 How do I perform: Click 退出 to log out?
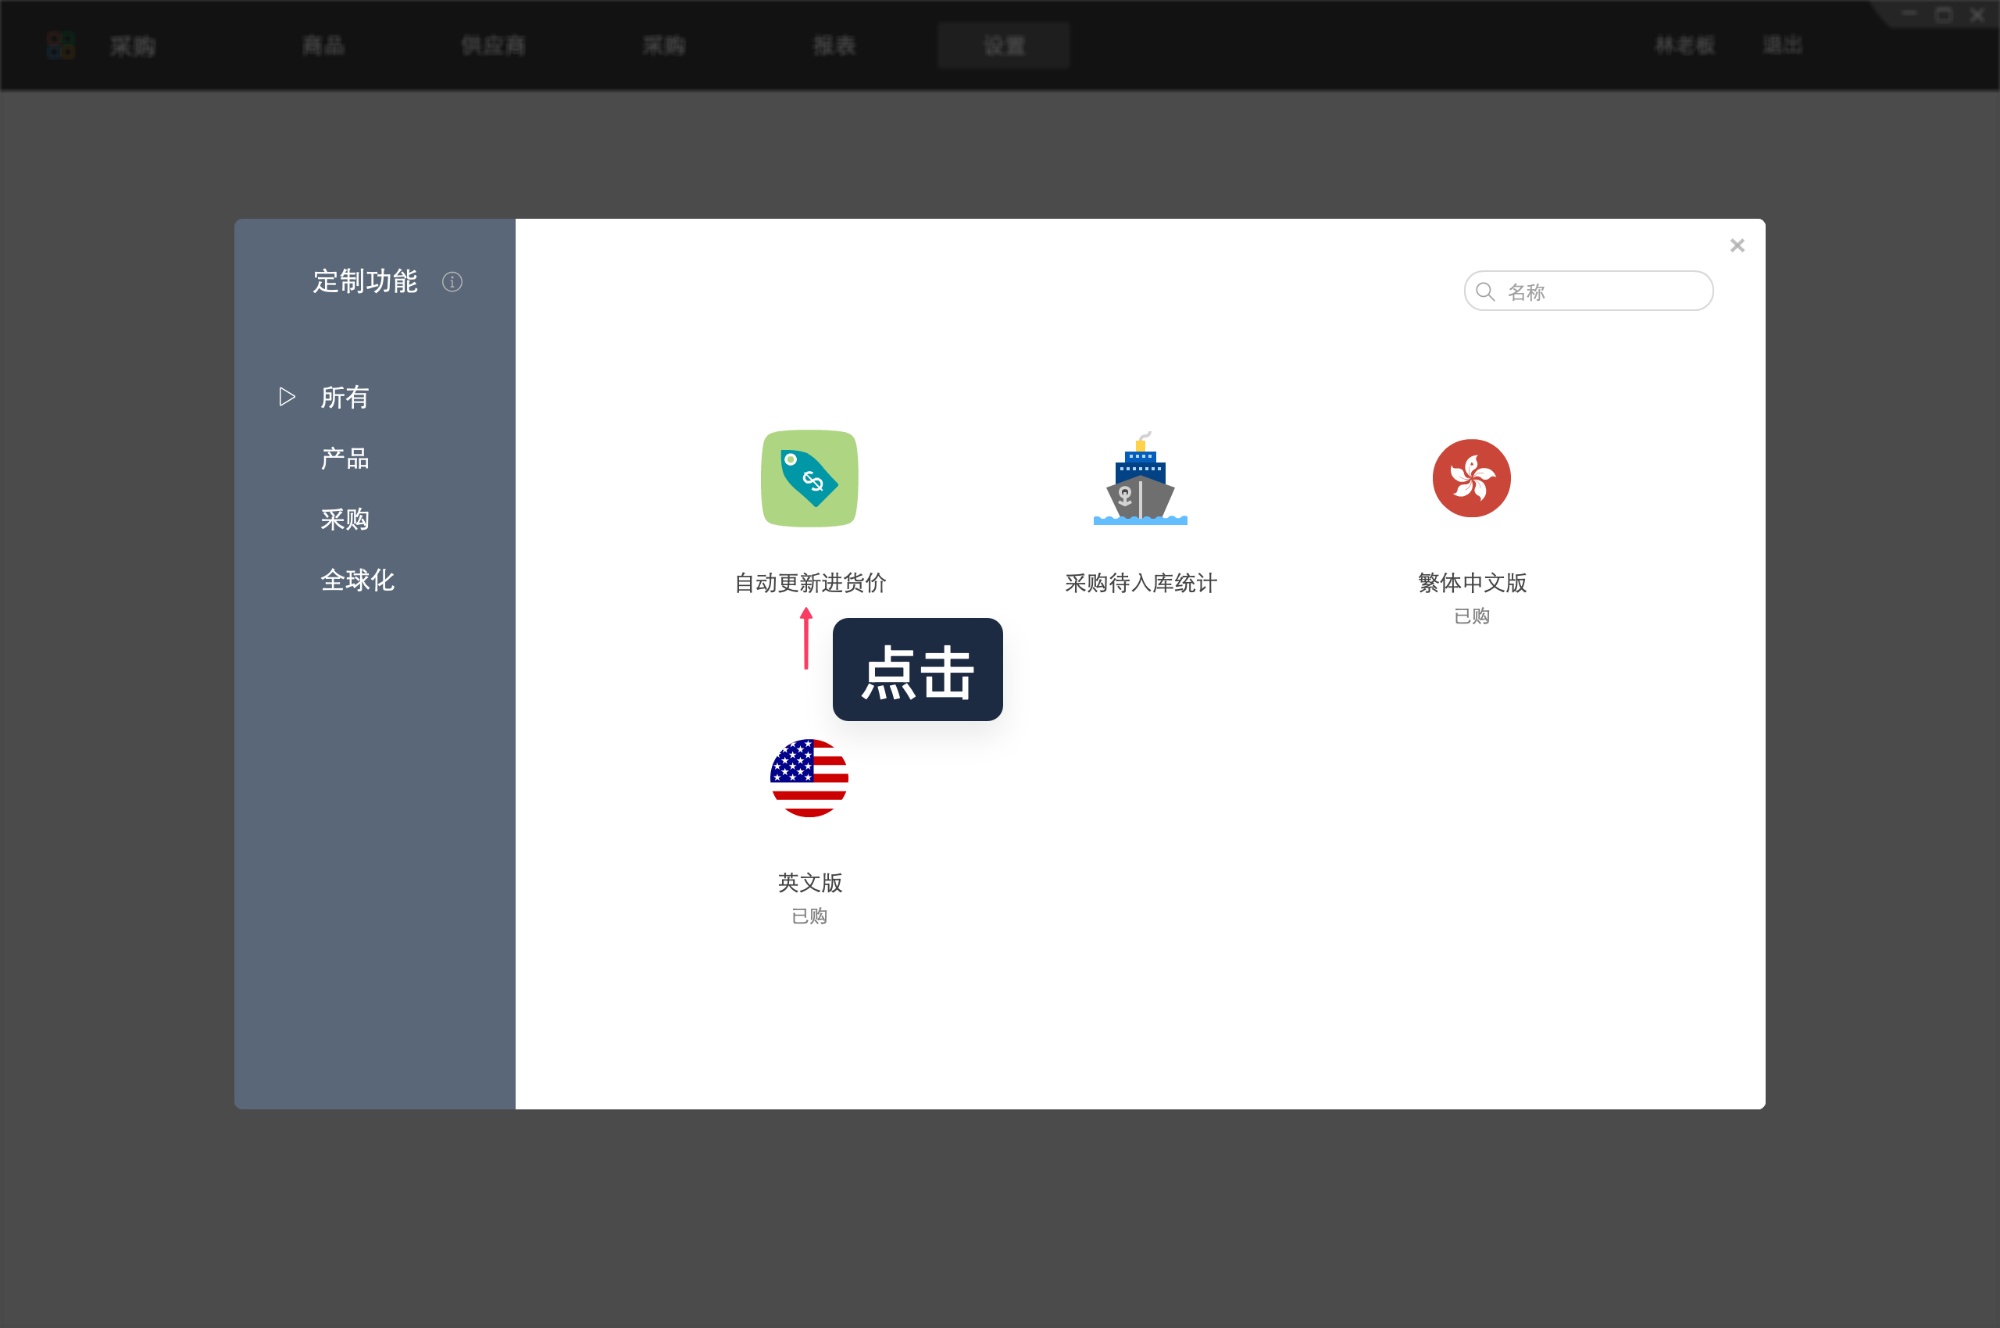tap(1784, 45)
